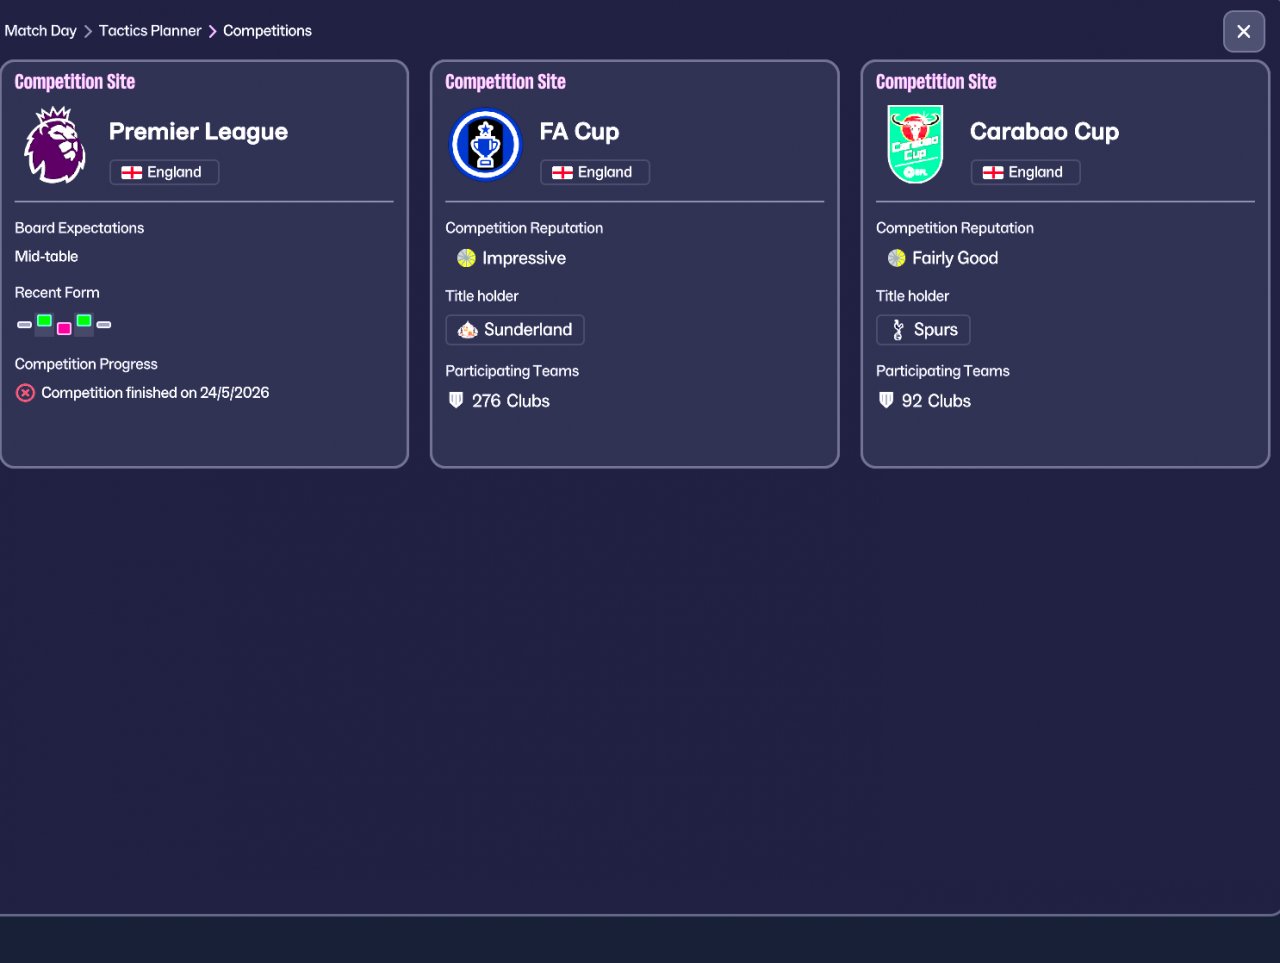
Task: Click Carabao Cup 'Title holder' label
Action: (912, 296)
